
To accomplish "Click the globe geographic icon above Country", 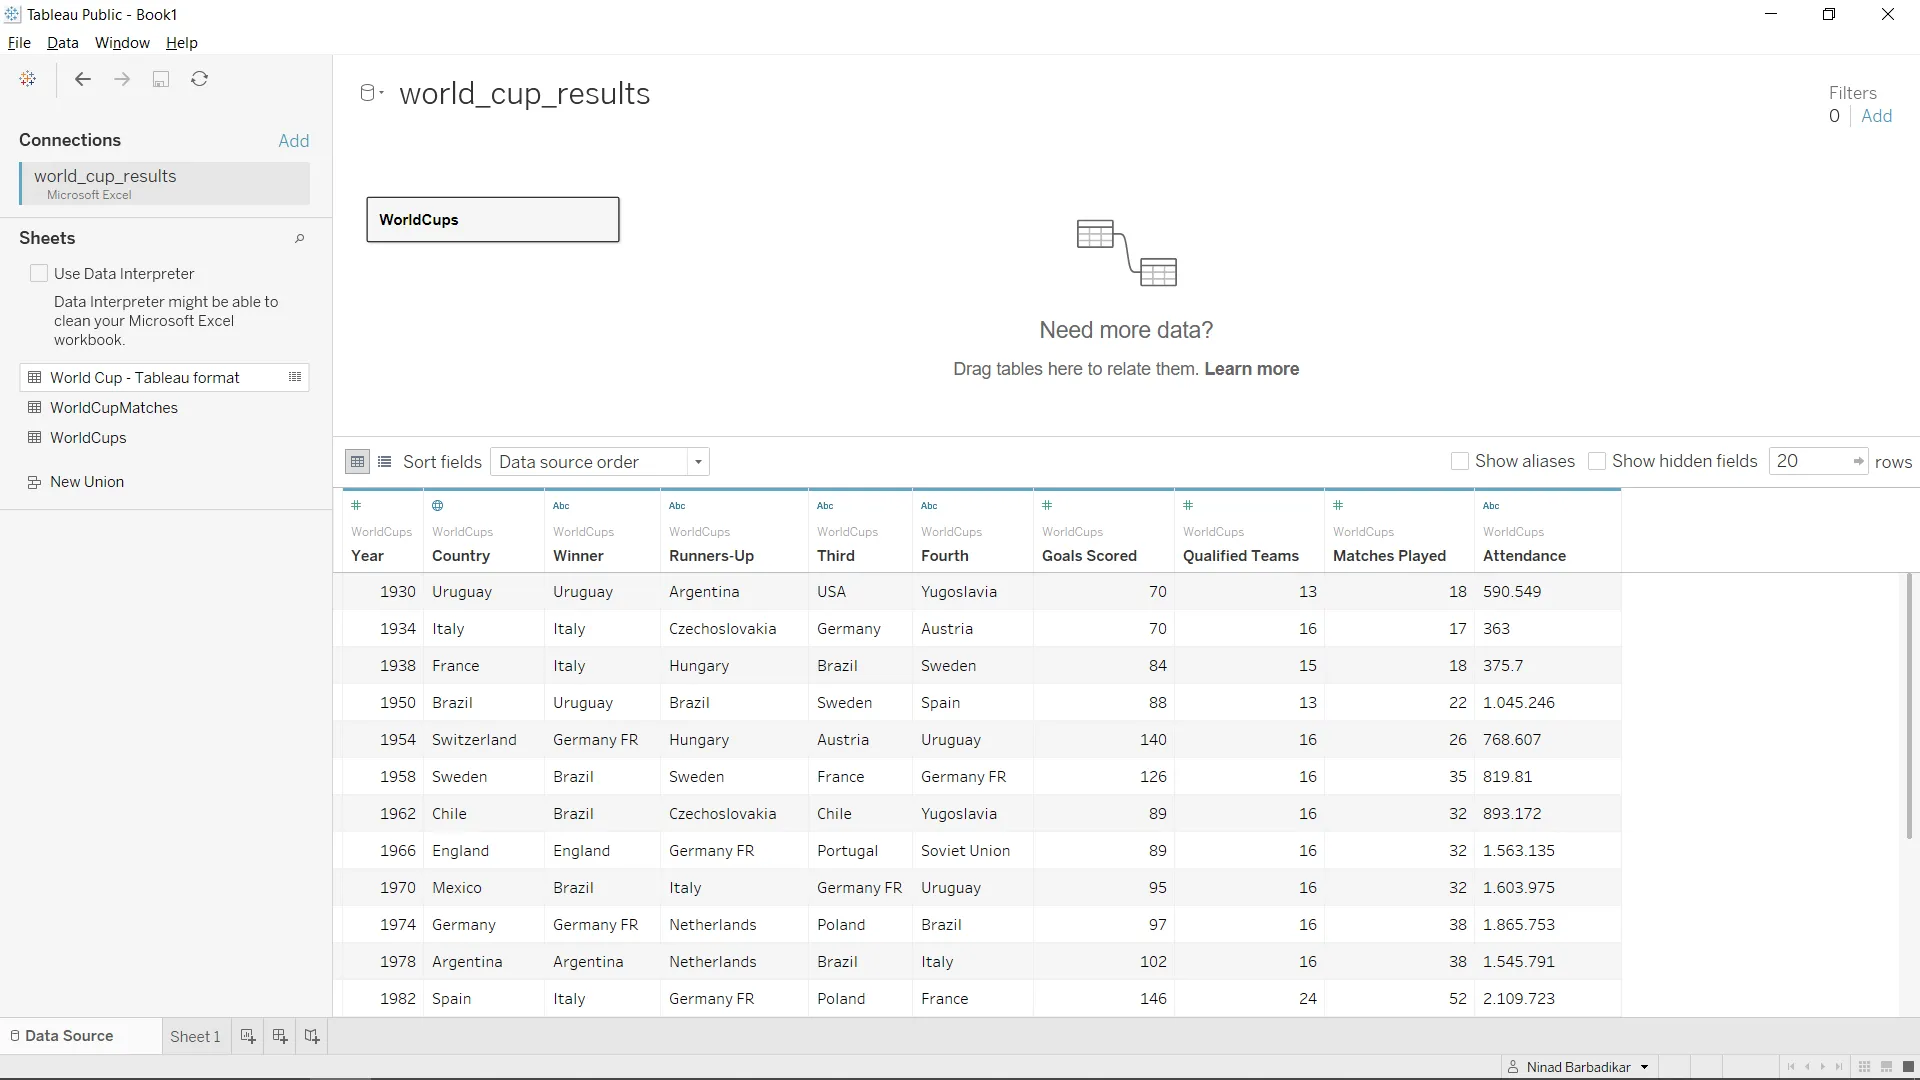I will click(x=437, y=505).
